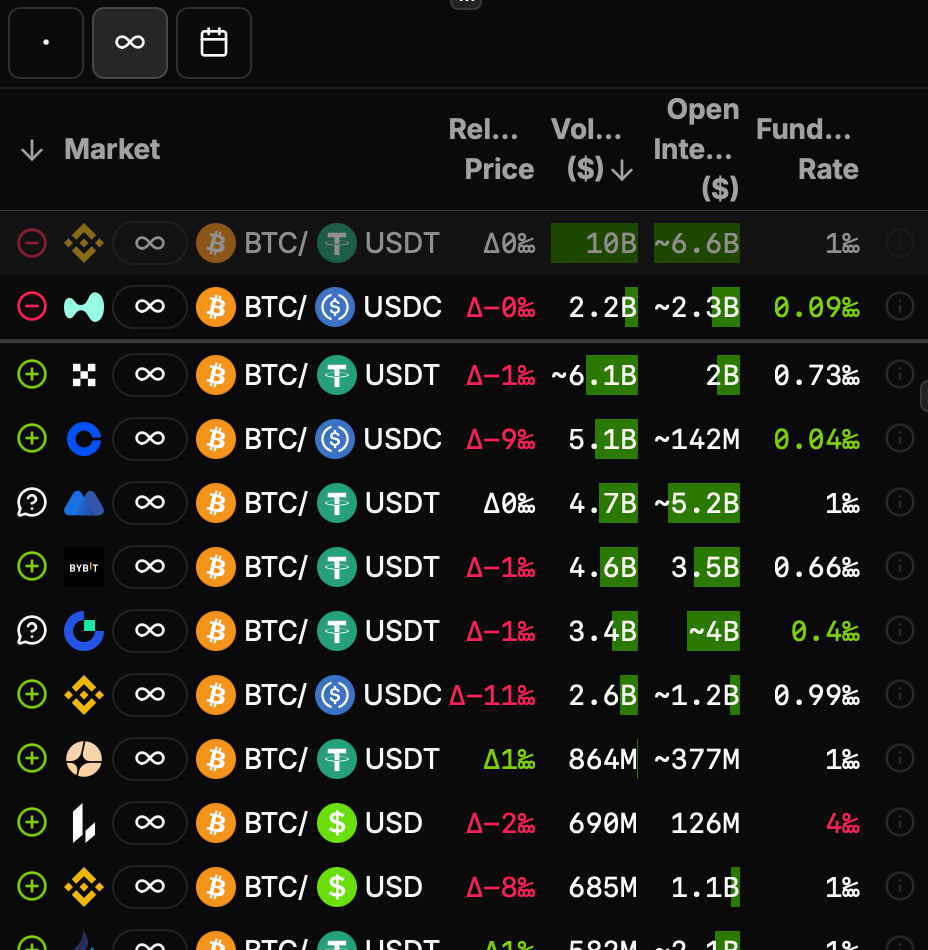The width and height of the screenshot is (928, 950).
Task: Click the sort arrow beside Market header
Action: (31, 150)
